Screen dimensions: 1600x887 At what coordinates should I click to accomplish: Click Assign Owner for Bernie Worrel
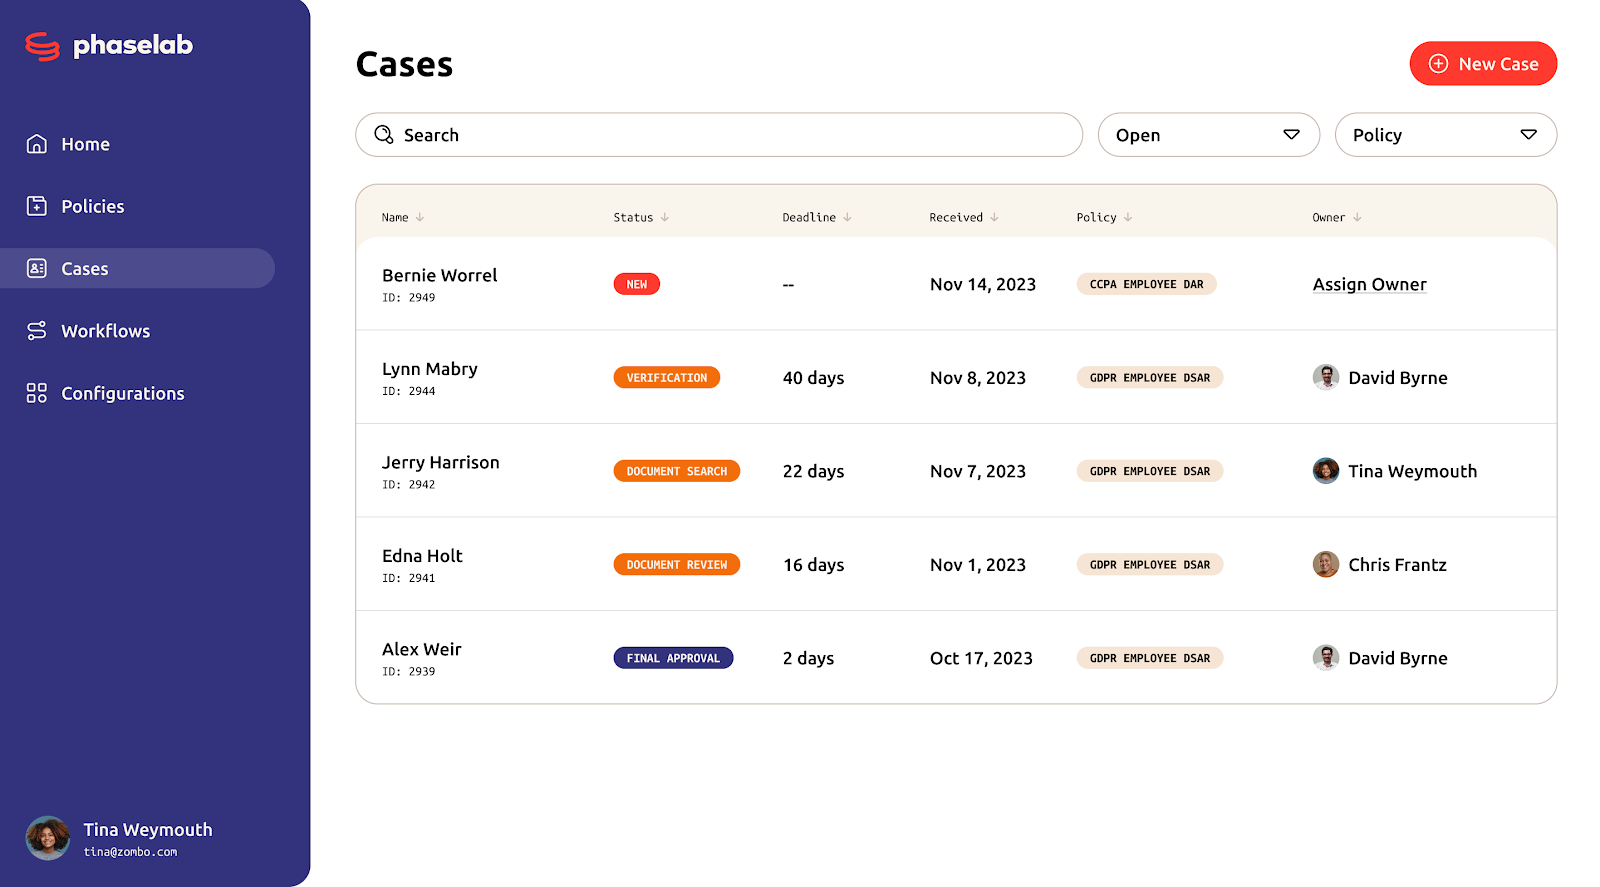[x=1369, y=284]
